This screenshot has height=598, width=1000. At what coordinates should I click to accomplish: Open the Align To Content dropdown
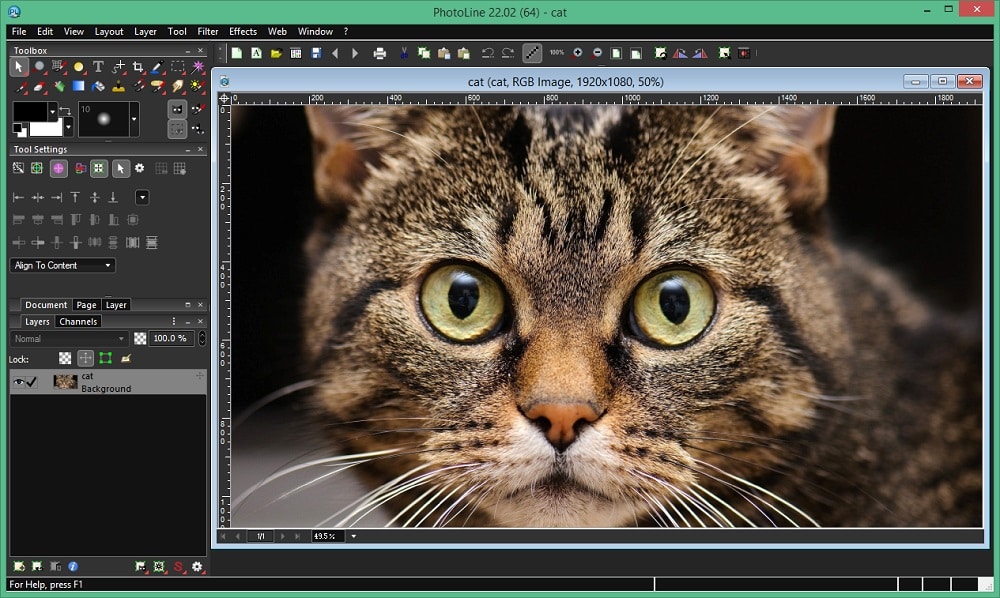(63, 265)
